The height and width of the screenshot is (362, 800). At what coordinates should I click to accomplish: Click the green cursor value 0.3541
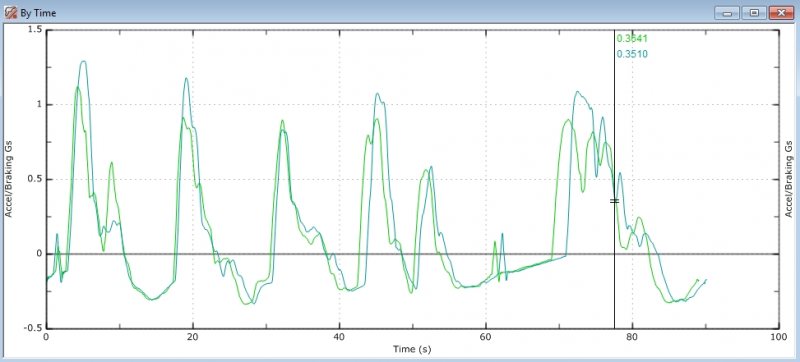coord(632,38)
